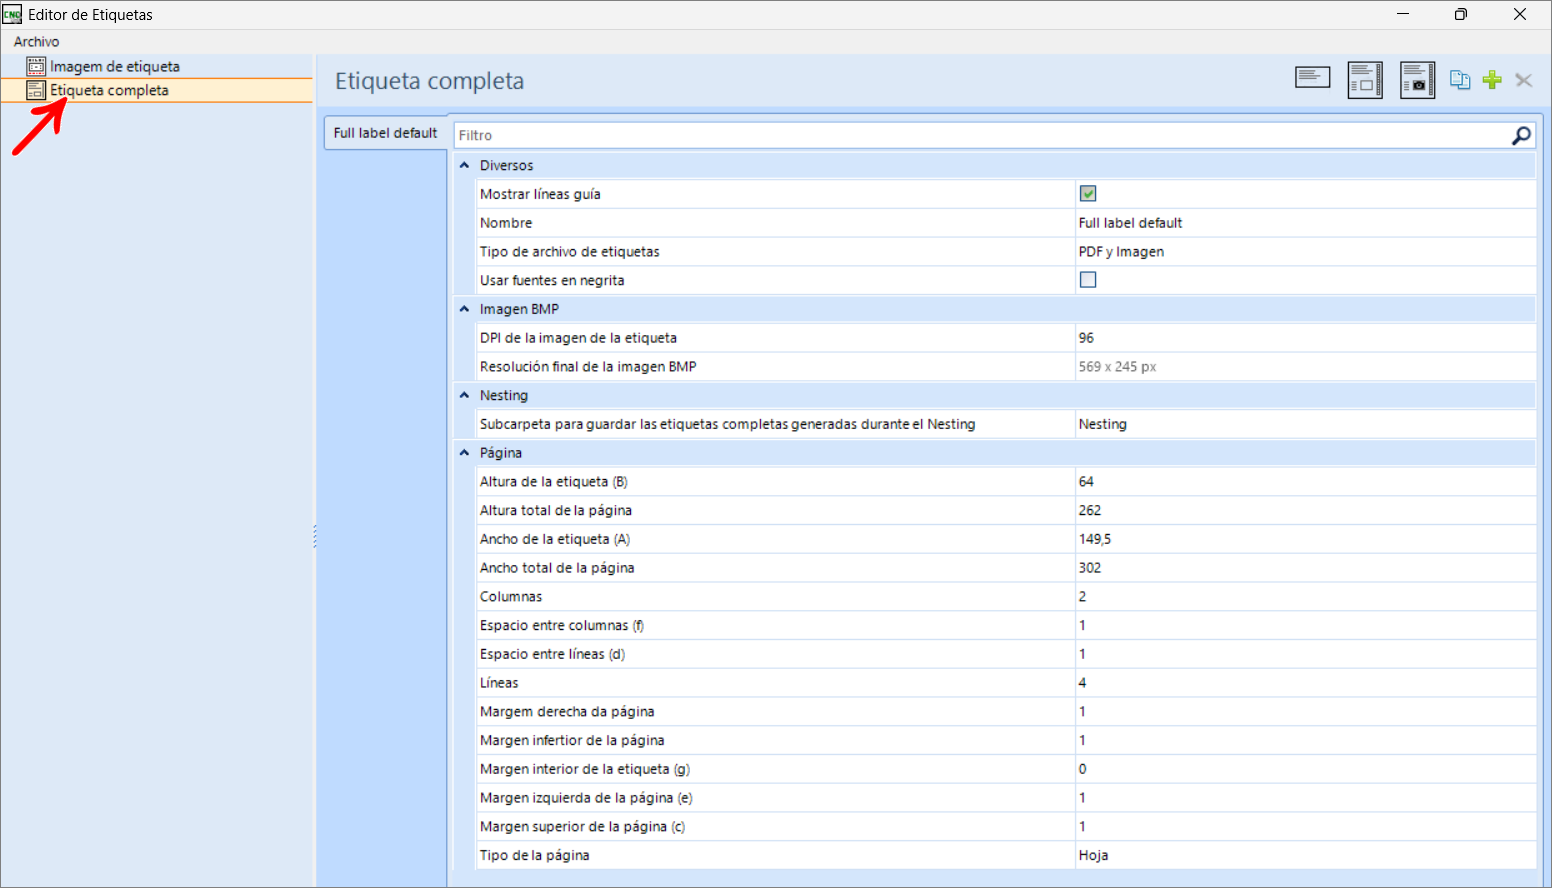1553x888 pixels.
Task: Edit Margem derecha da página value
Action: 1305,712
